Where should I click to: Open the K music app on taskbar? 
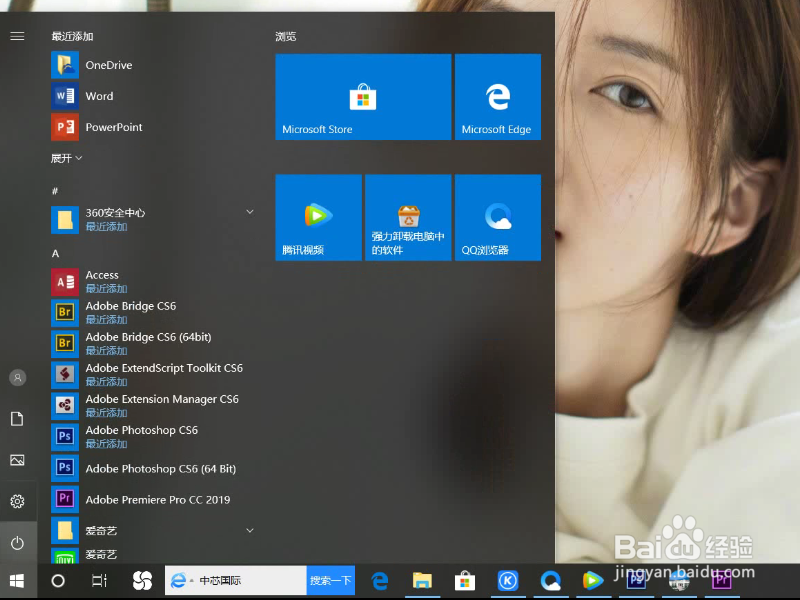pyautogui.click(x=508, y=581)
